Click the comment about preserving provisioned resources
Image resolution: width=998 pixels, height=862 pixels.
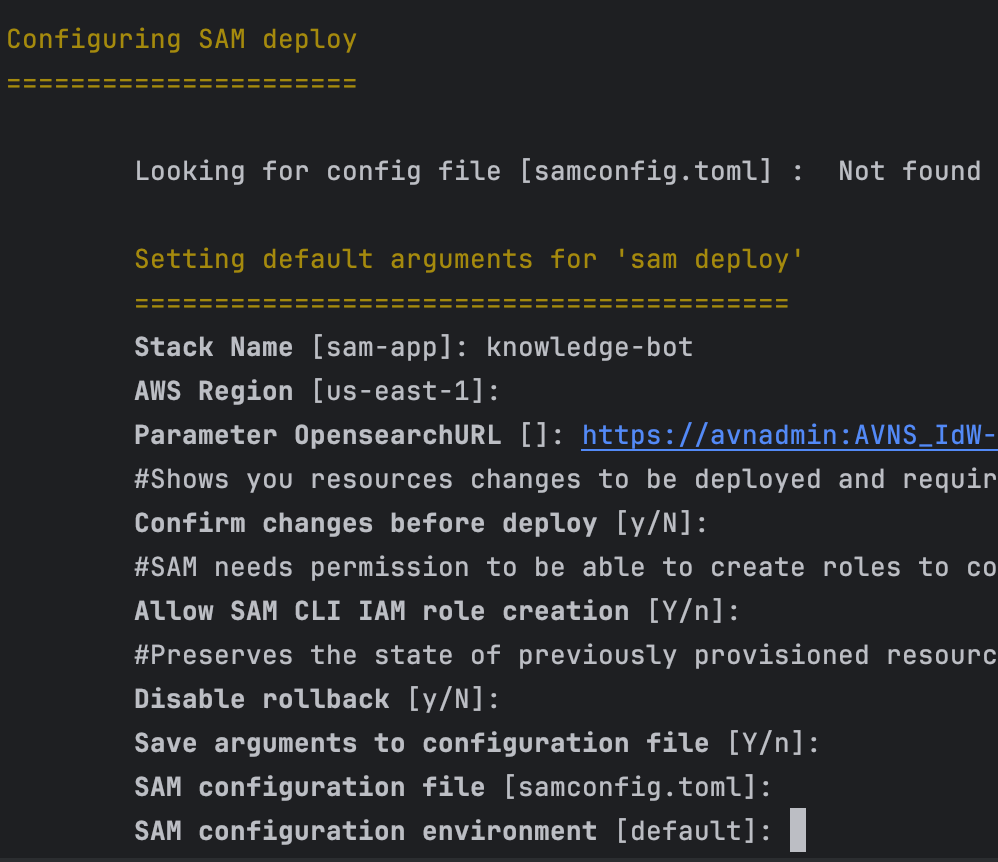pos(560,655)
